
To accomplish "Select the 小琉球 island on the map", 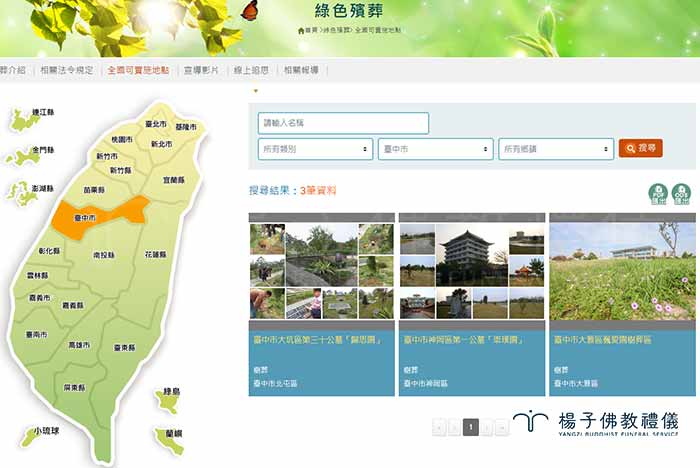I will point(30,438).
